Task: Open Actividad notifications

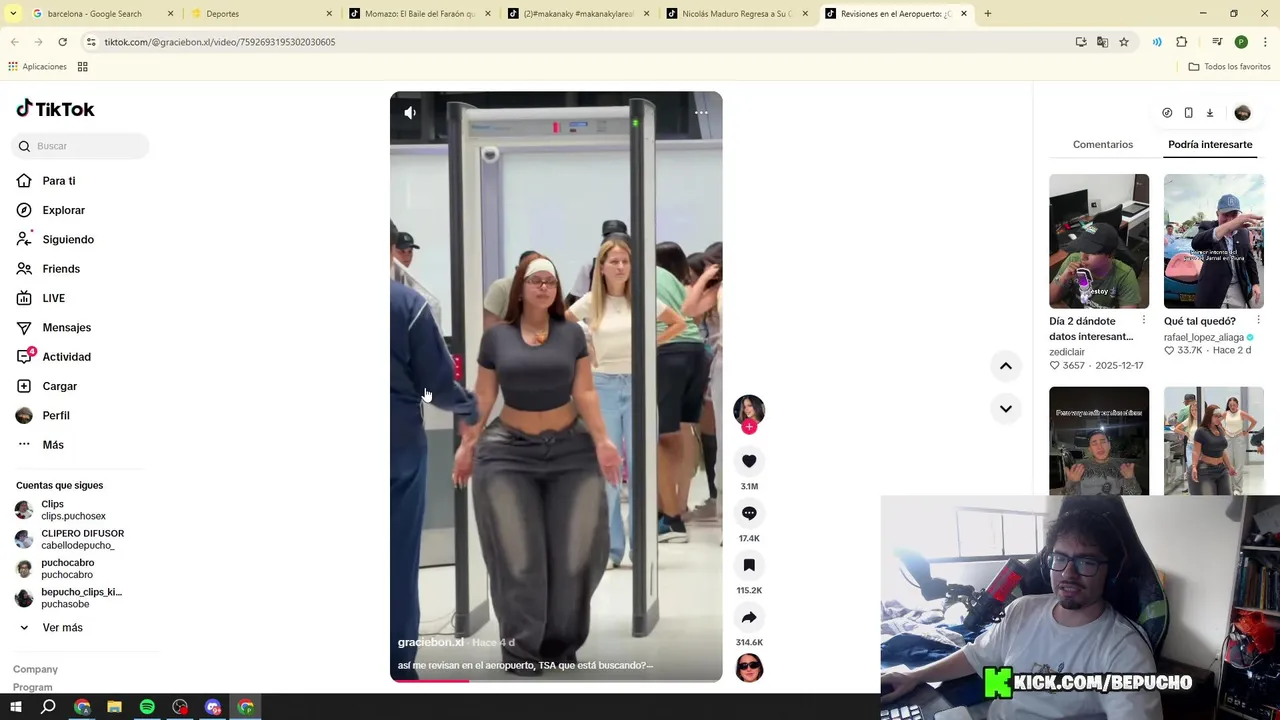Action: pos(53,357)
